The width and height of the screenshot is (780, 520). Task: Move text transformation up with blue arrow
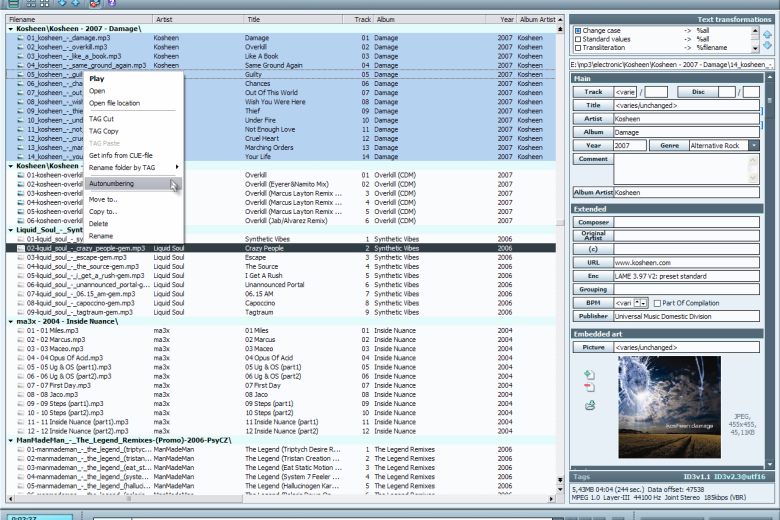[x=768, y=35]
